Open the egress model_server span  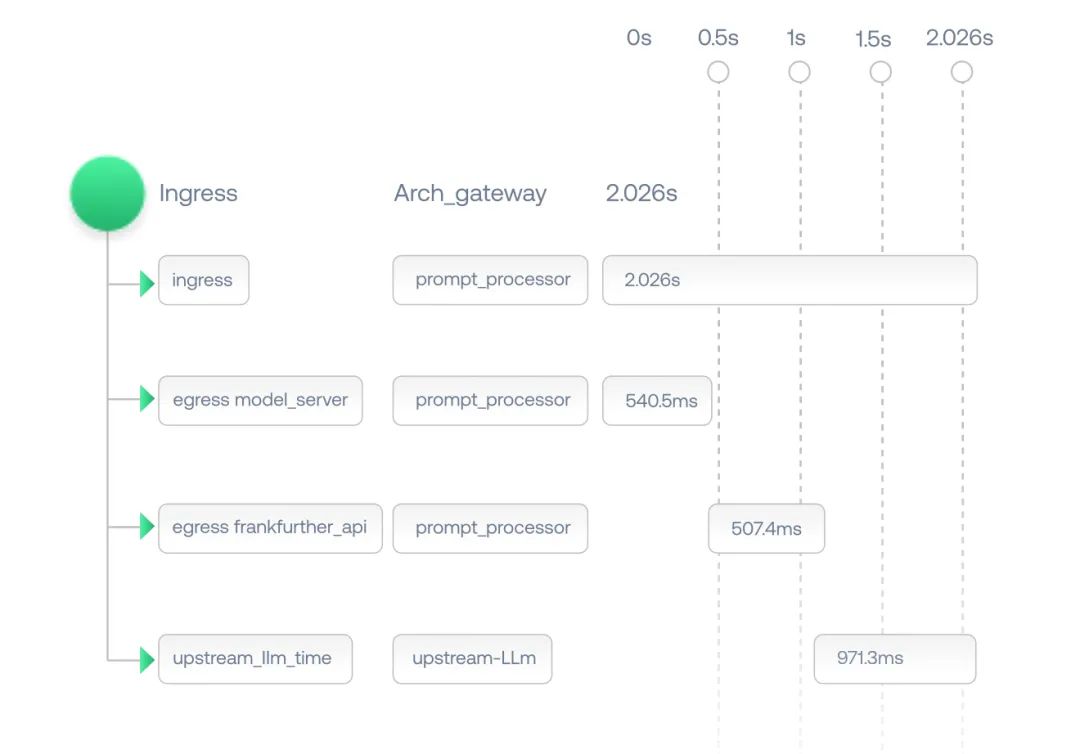tap(260, 401)
